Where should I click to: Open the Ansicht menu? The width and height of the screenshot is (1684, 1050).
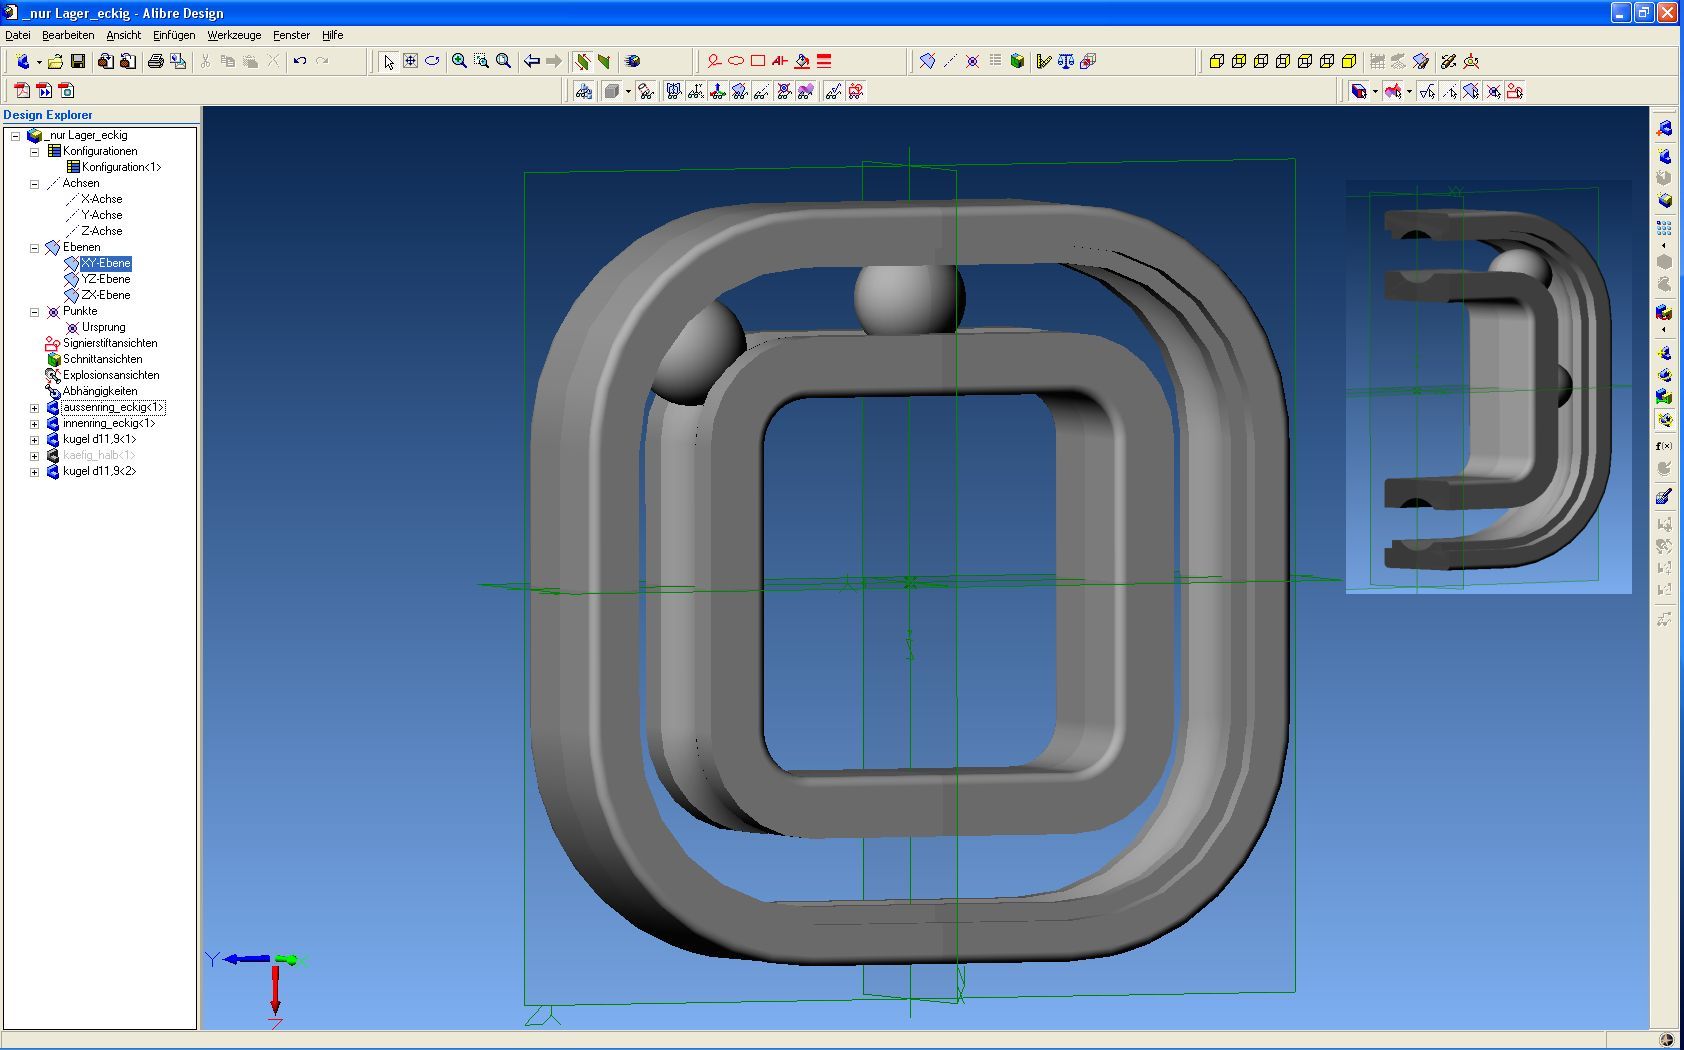(x=124, y=35)
